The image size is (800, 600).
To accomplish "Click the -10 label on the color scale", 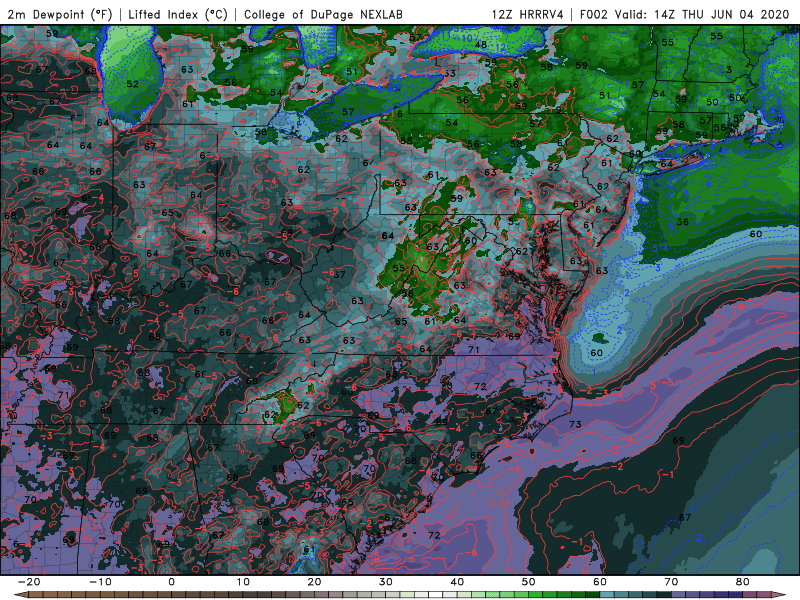I will (x=100, y=582).
